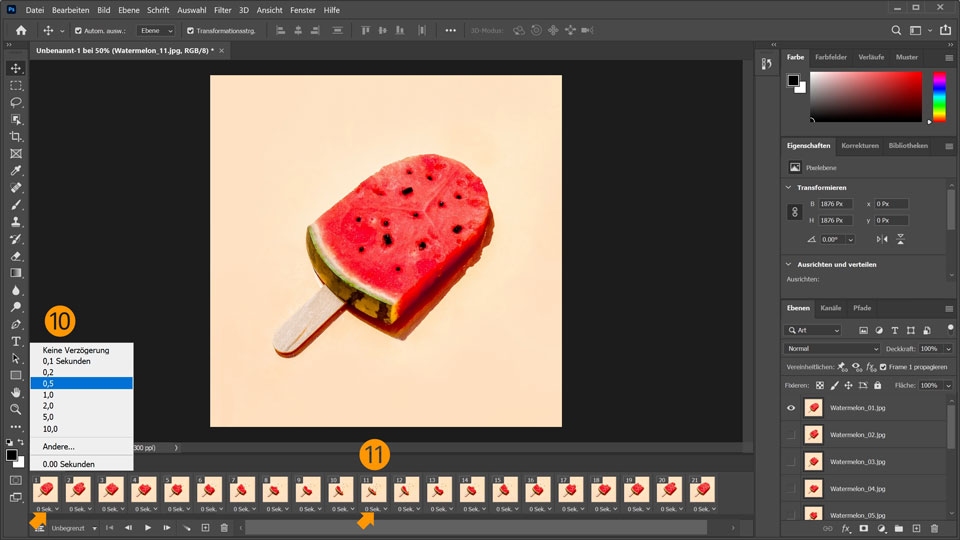This screenshot has width=960, height=540.
Task: Play the frame animation
Action: (x=148, y=528)
